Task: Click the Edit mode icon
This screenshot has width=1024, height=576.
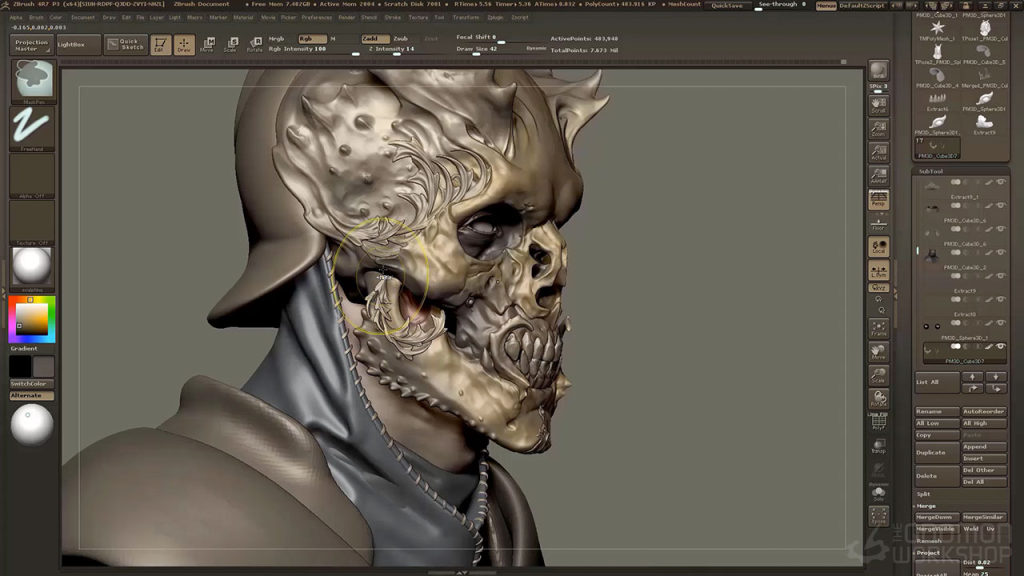Action: tap(160, 44)
